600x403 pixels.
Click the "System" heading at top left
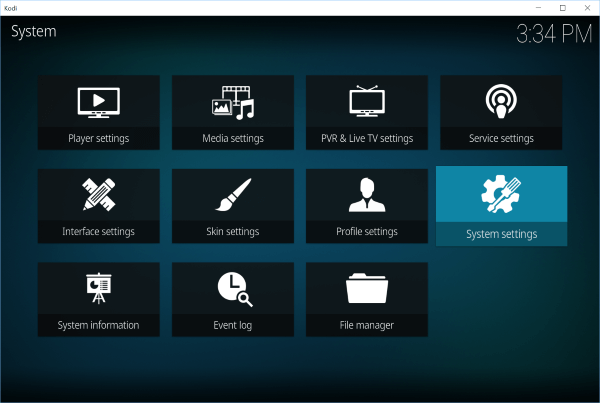tap(34, 31)
